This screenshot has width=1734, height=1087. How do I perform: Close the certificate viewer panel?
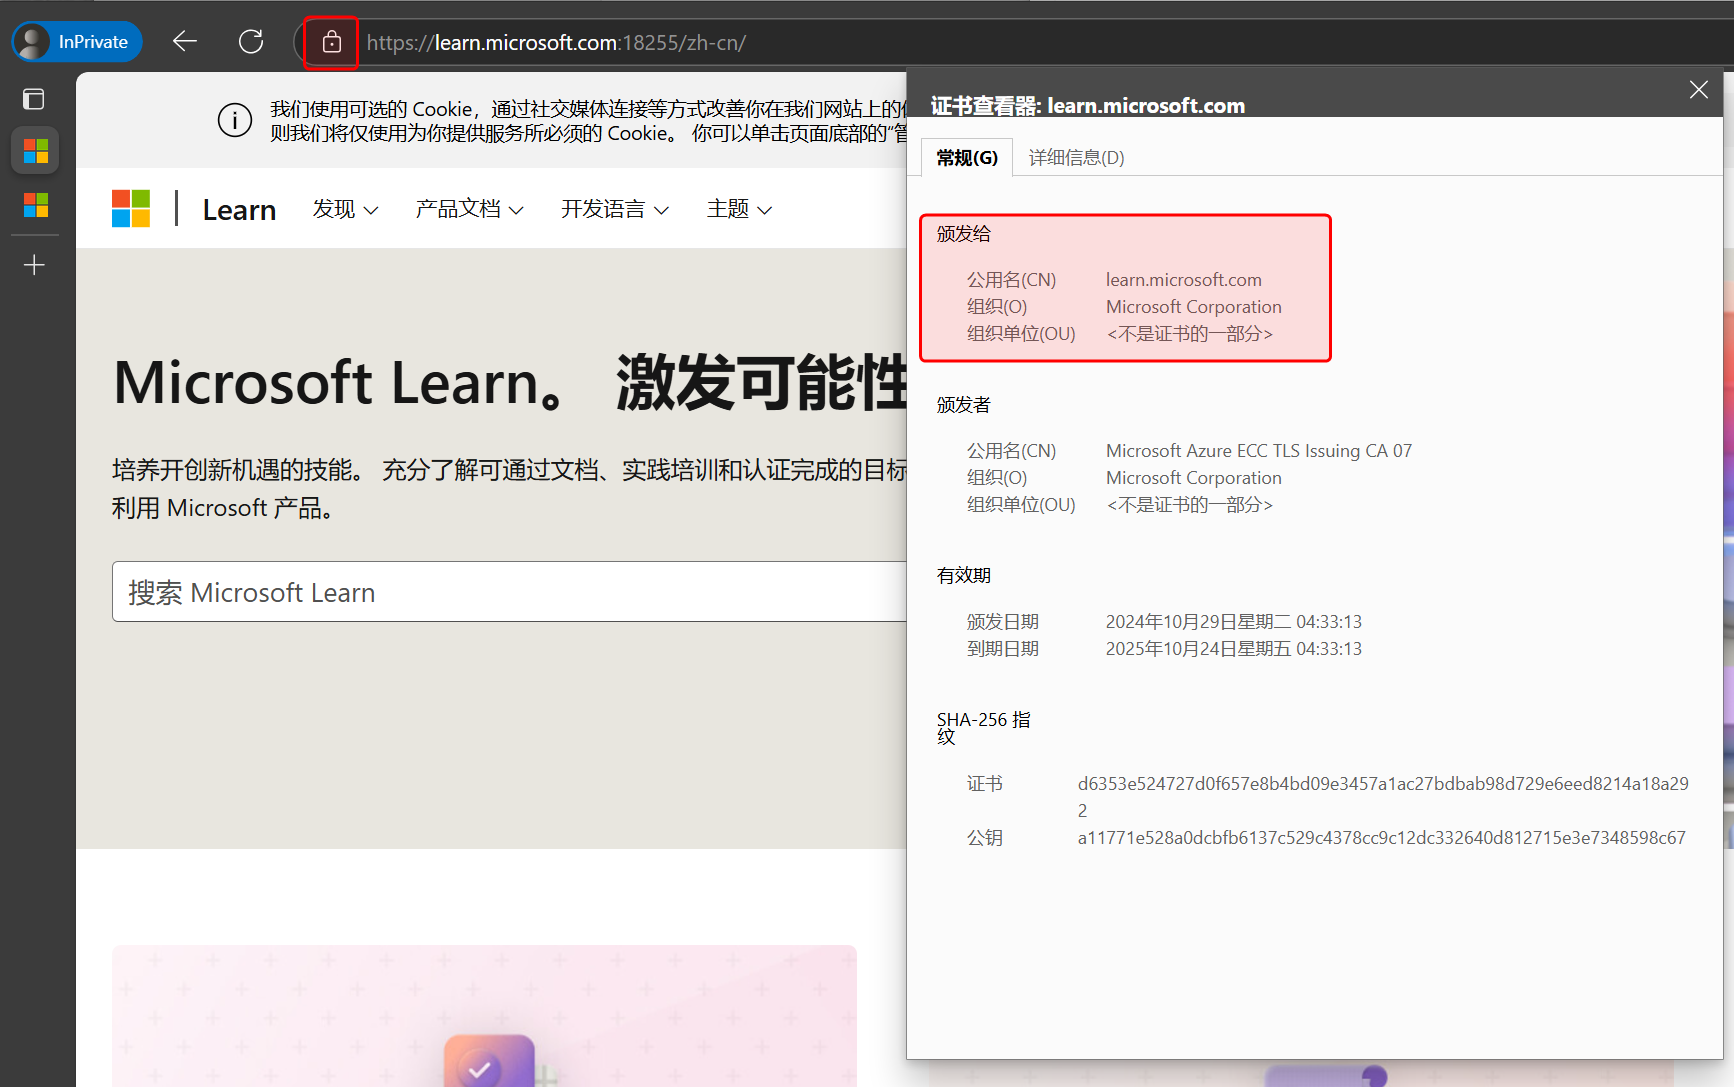1698,90
